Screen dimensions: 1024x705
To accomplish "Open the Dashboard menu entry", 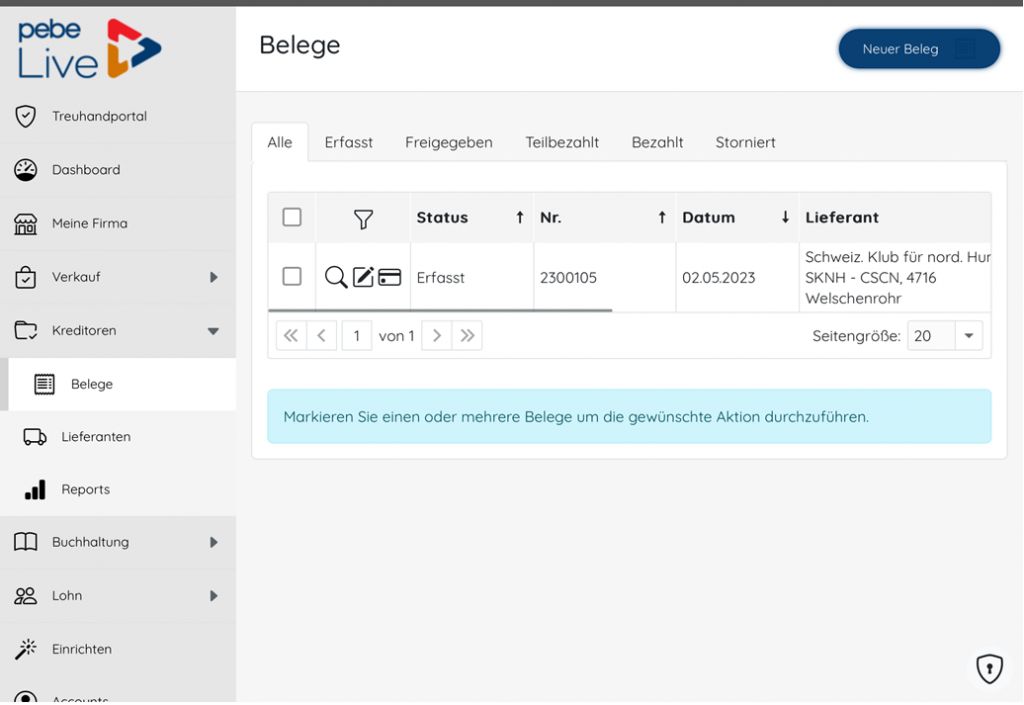I will click(x=118, y=170).
